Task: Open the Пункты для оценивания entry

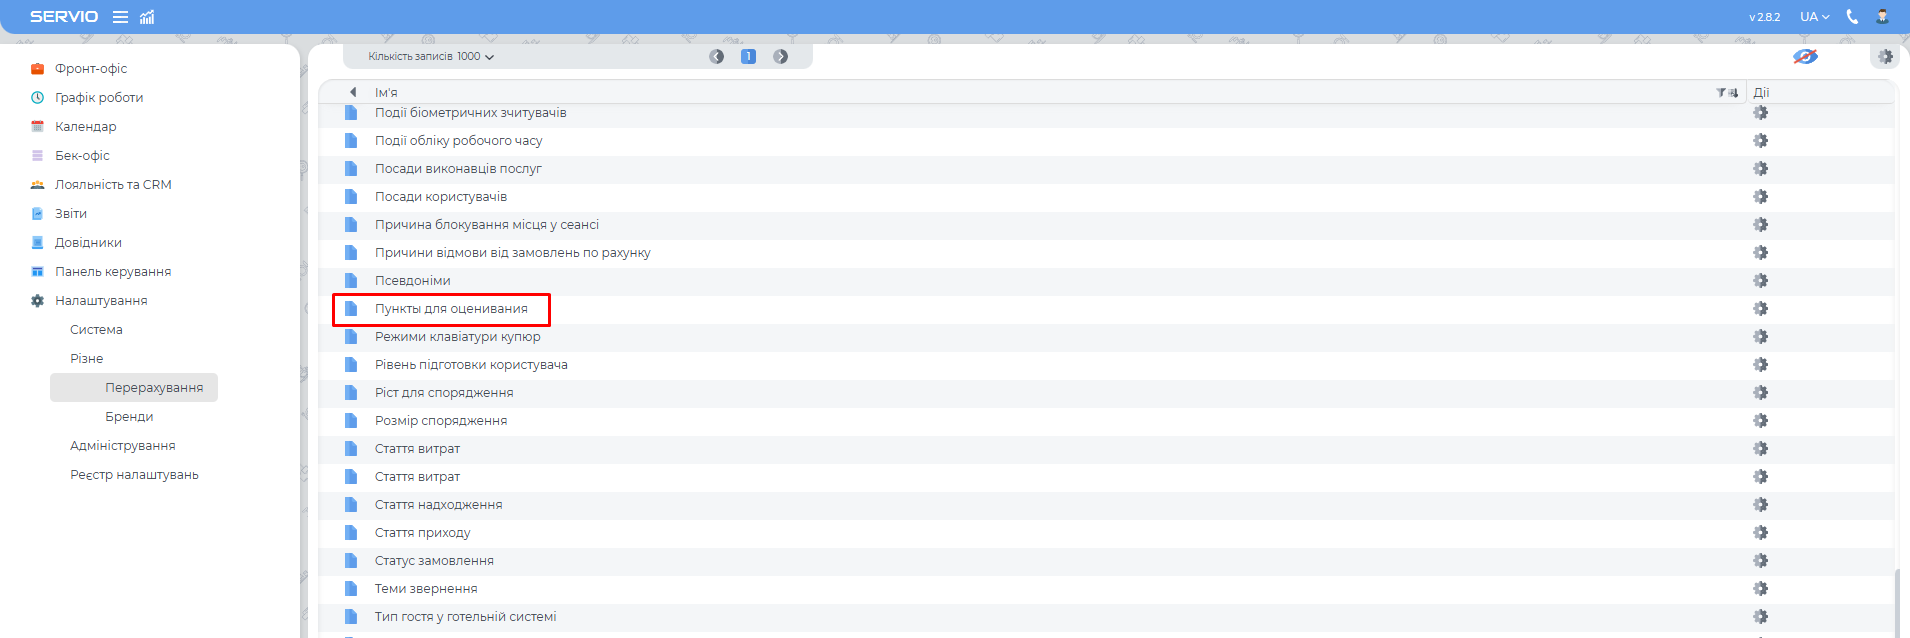Action: pyautogui.click(x=451, y=309)
